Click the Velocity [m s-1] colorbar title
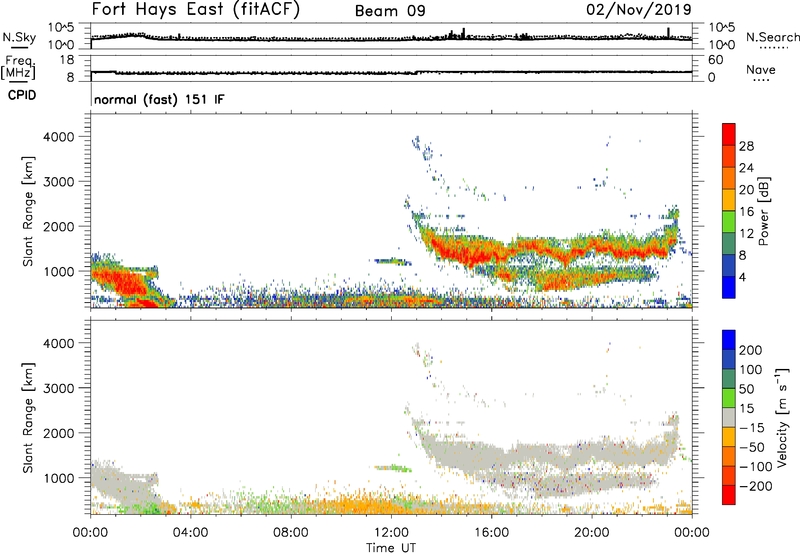The height and width of the screenshot is (554, 800). [x=782, y=417]
